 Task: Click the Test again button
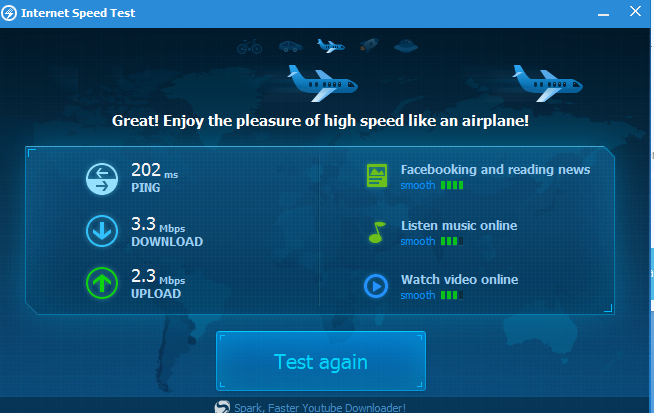[321, 361]
